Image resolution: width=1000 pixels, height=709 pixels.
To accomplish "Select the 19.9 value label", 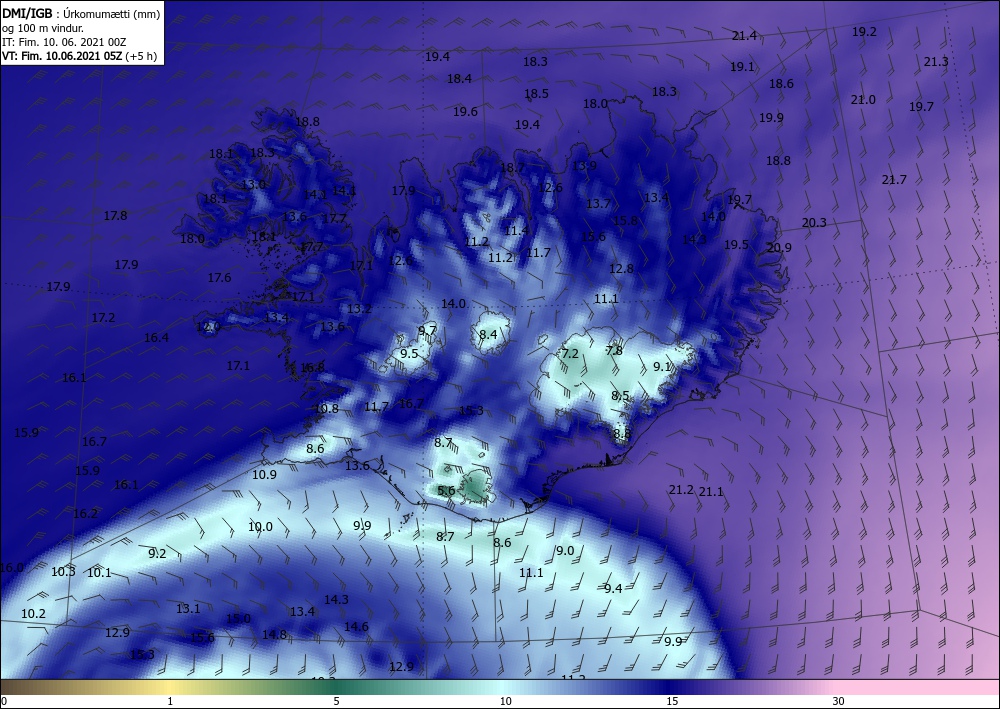I will (x=771, y=118).
